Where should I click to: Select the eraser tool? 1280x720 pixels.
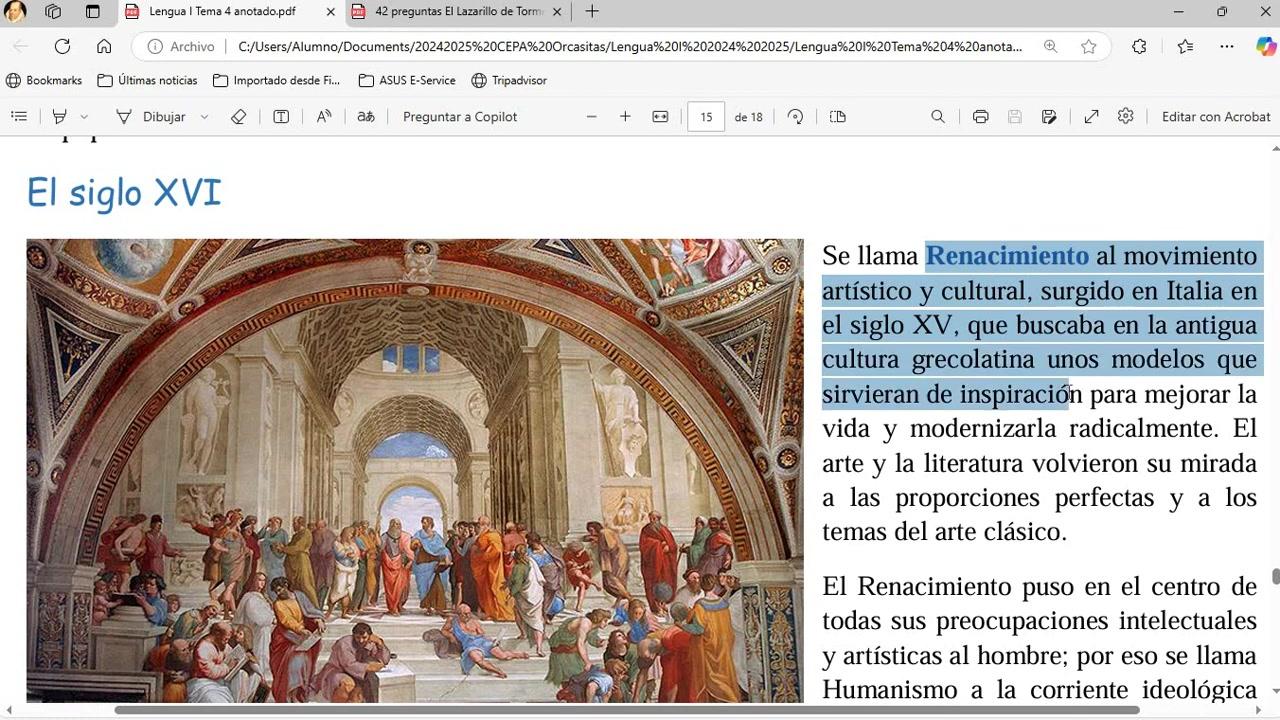point(238,117)
